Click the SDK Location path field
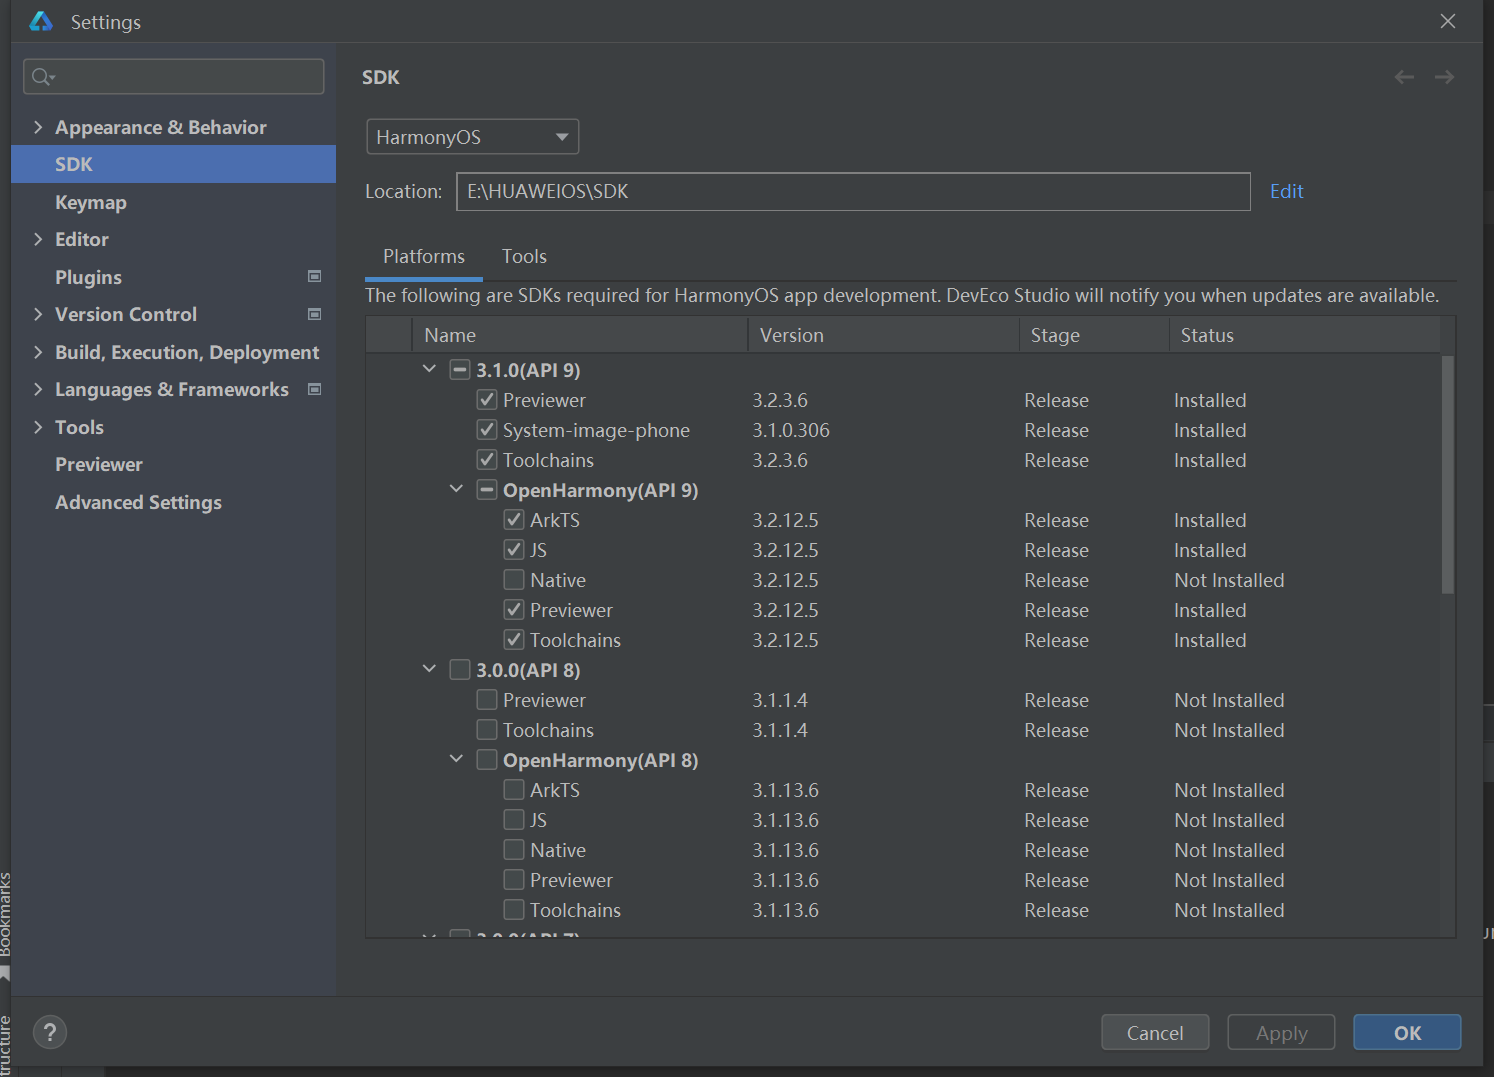 click(853, 191)
